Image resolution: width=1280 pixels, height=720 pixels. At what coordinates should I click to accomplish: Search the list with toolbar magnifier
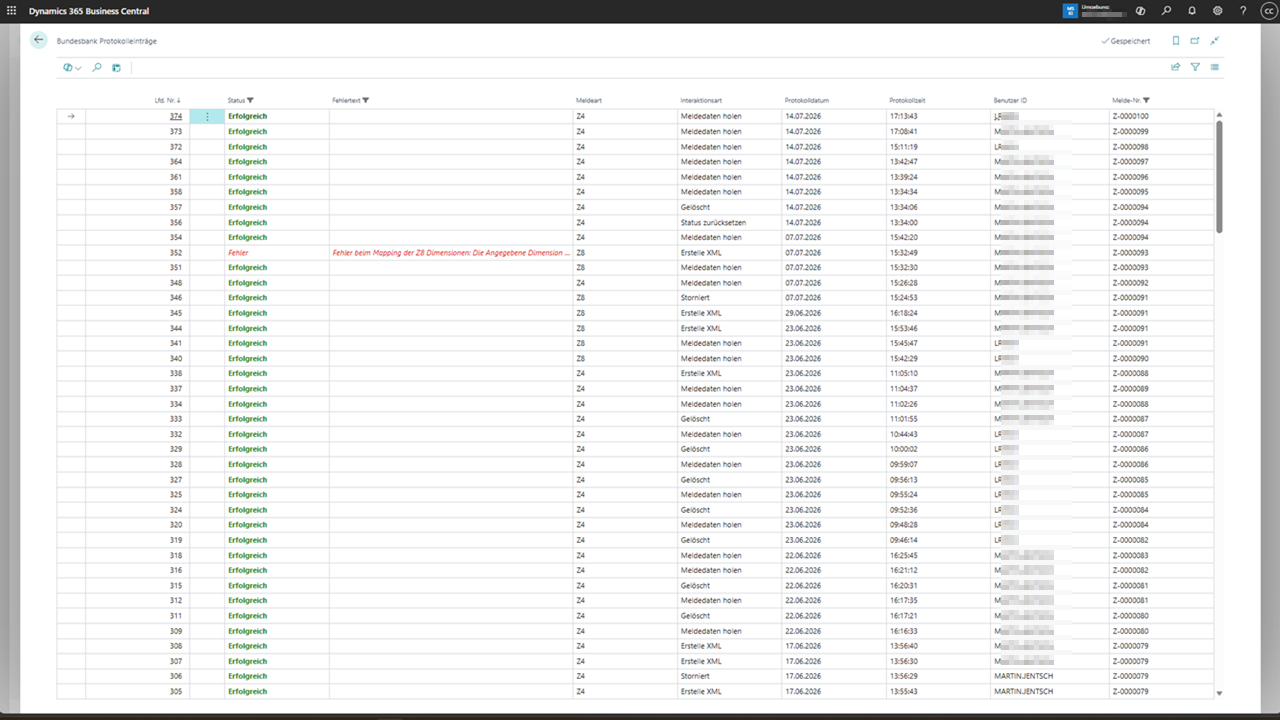(97, 67)
